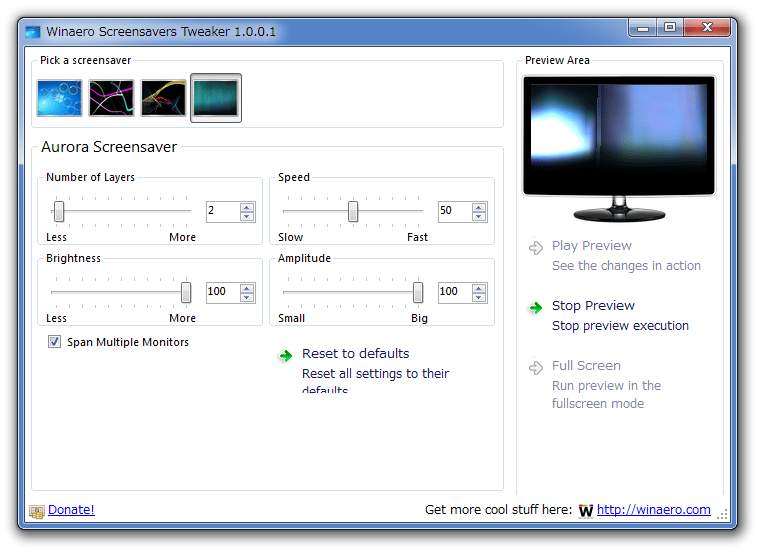Screen dimensions: 760x553
Task: Click the Brightness value field showing 100
Action: (222, 292)
